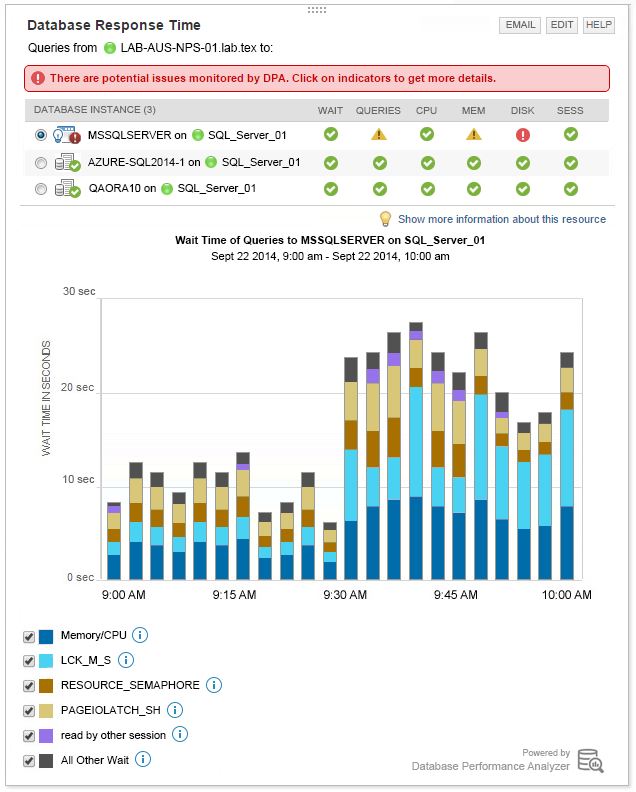This screenshot has height=792, width=636.
Task: Click the AZURE-SQL2014-1 MEM status indicator
Action: tap(474, 163)
